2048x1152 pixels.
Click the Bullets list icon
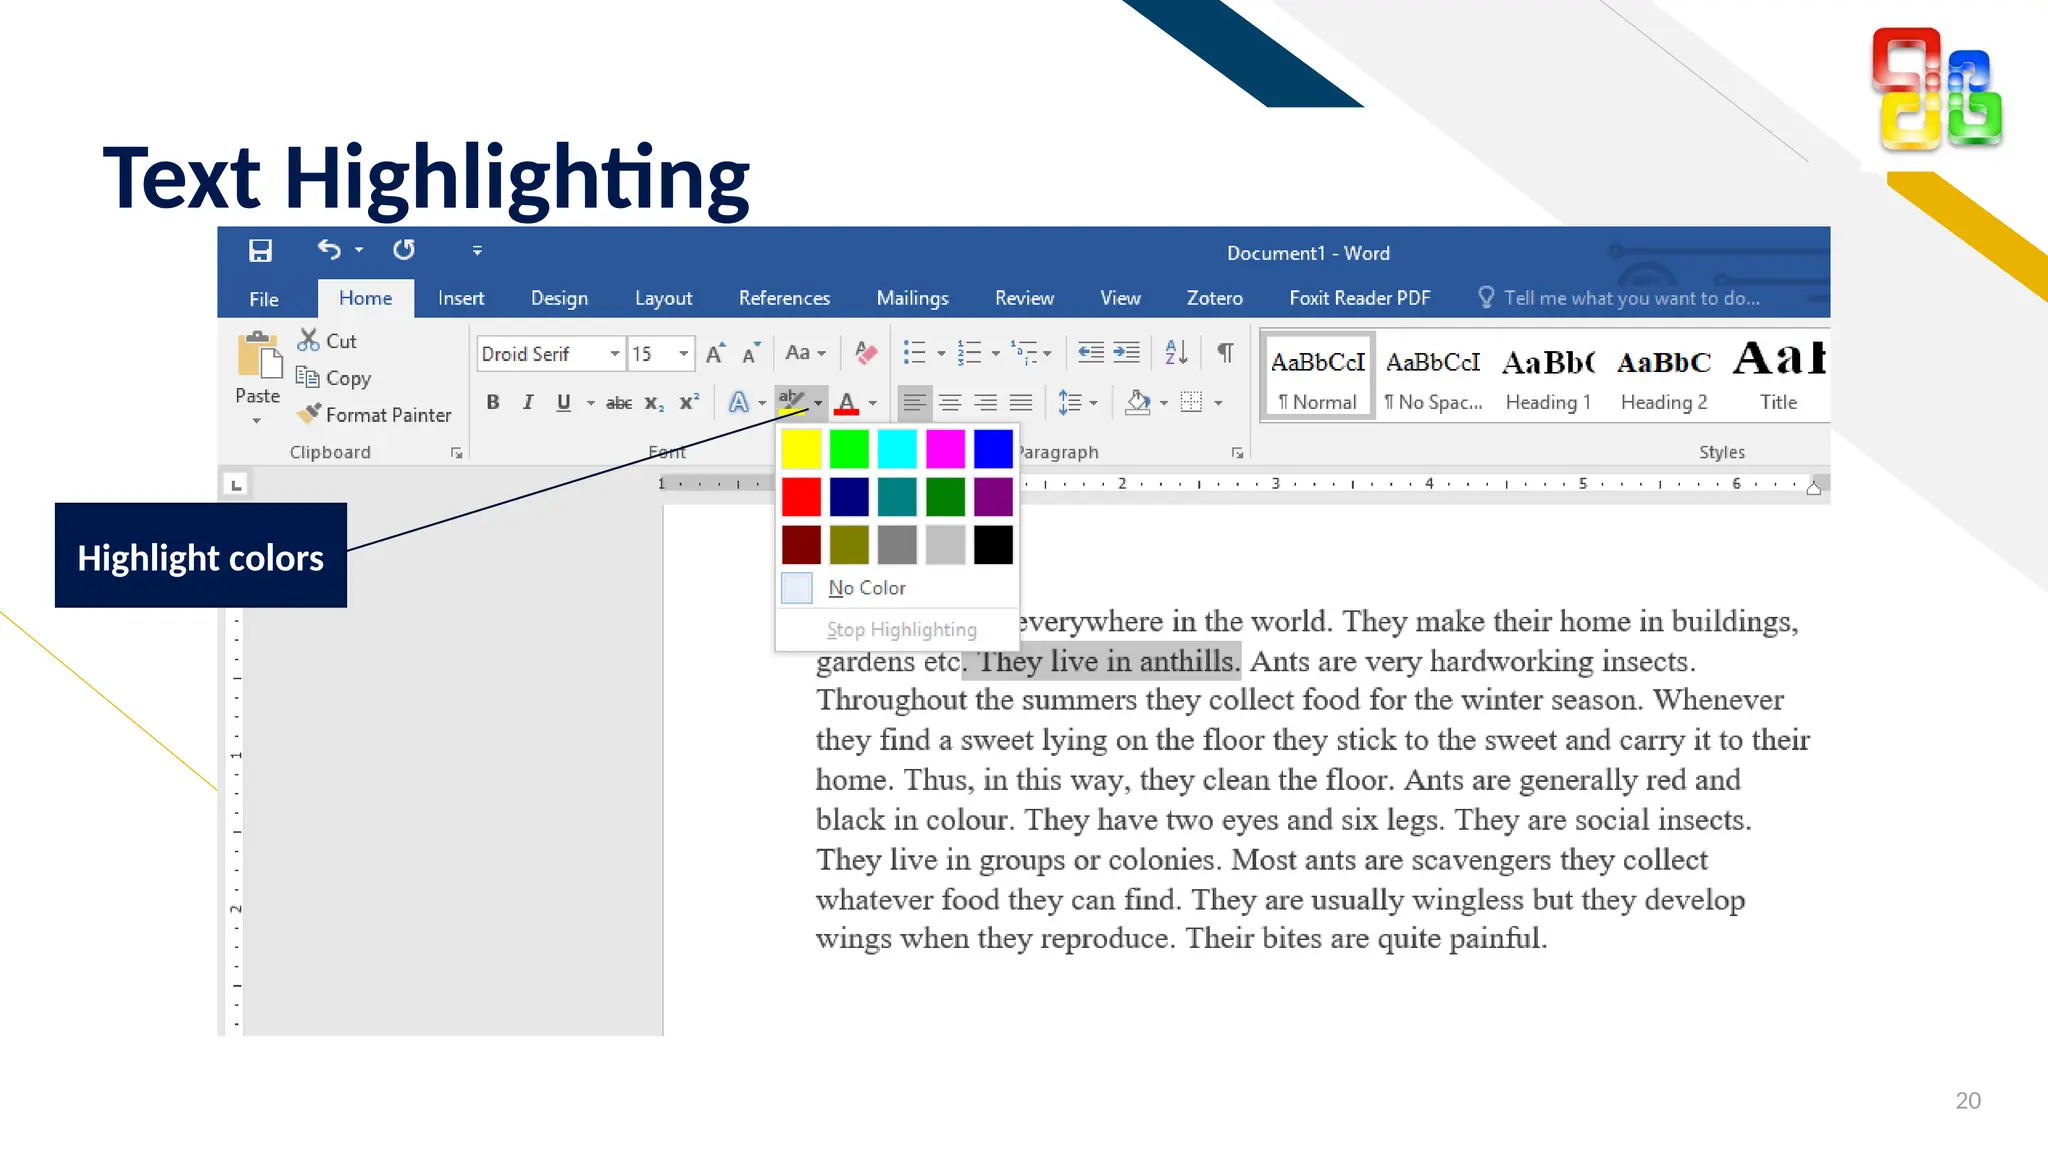coord(914,352)
